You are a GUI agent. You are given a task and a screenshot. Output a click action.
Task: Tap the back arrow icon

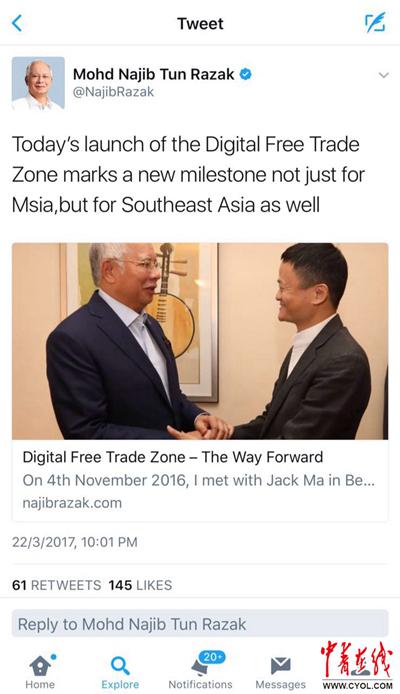17,23
